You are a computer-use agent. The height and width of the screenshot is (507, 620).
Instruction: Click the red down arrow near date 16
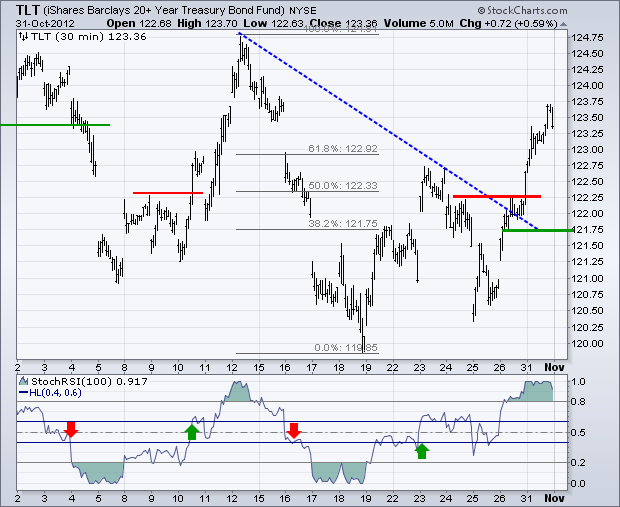pos(294,430)
